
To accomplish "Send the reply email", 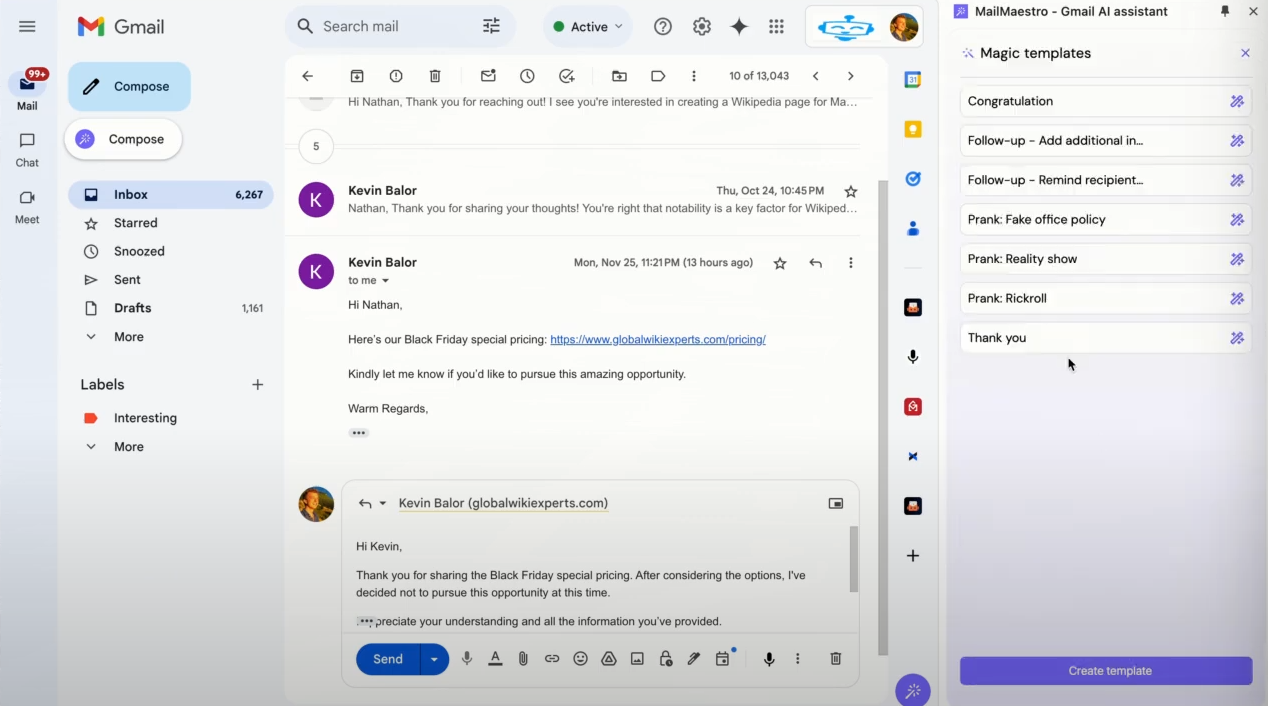I will (x=388, y=659).
